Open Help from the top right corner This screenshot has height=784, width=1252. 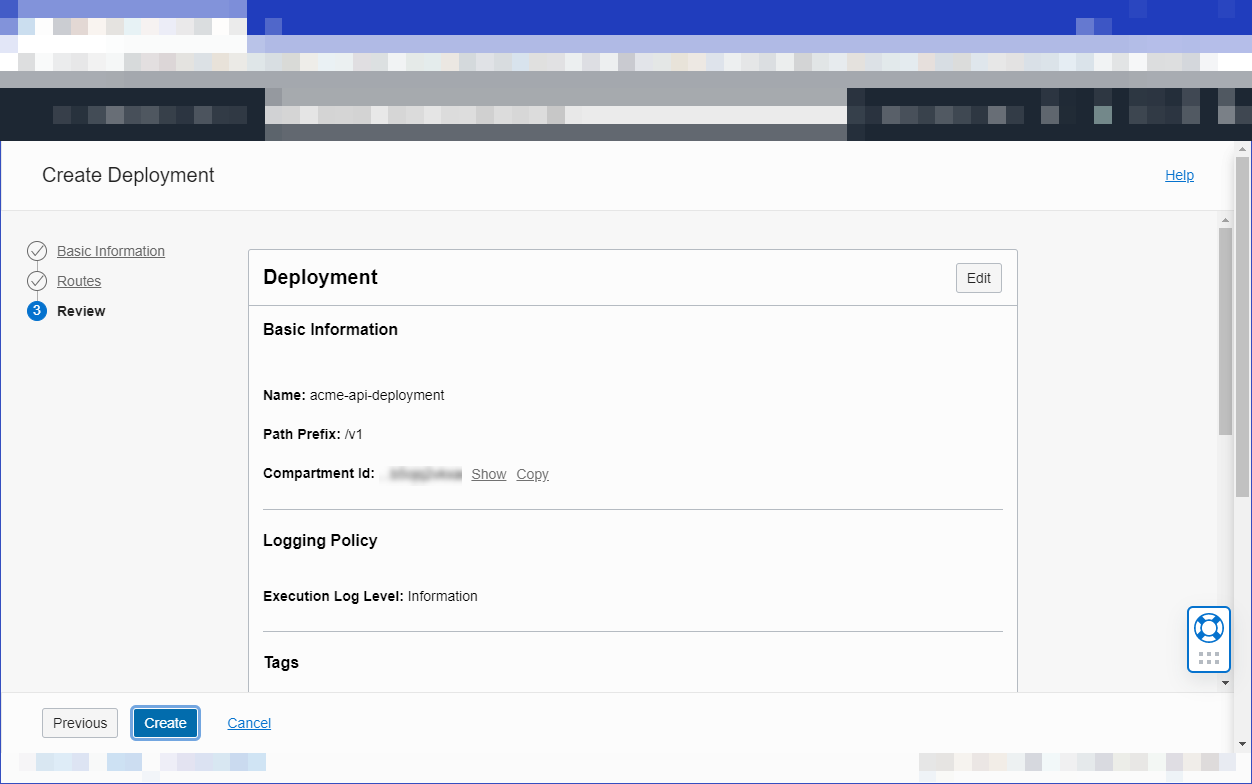[1179, 175]
